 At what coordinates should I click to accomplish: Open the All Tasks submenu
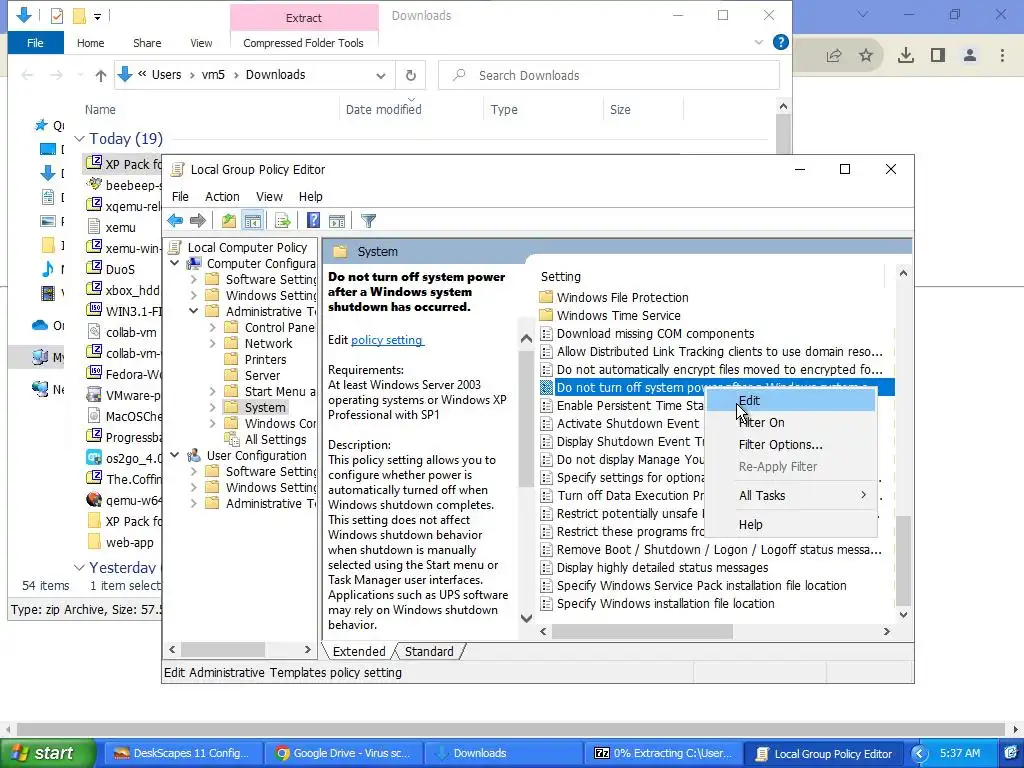[792, 496]
